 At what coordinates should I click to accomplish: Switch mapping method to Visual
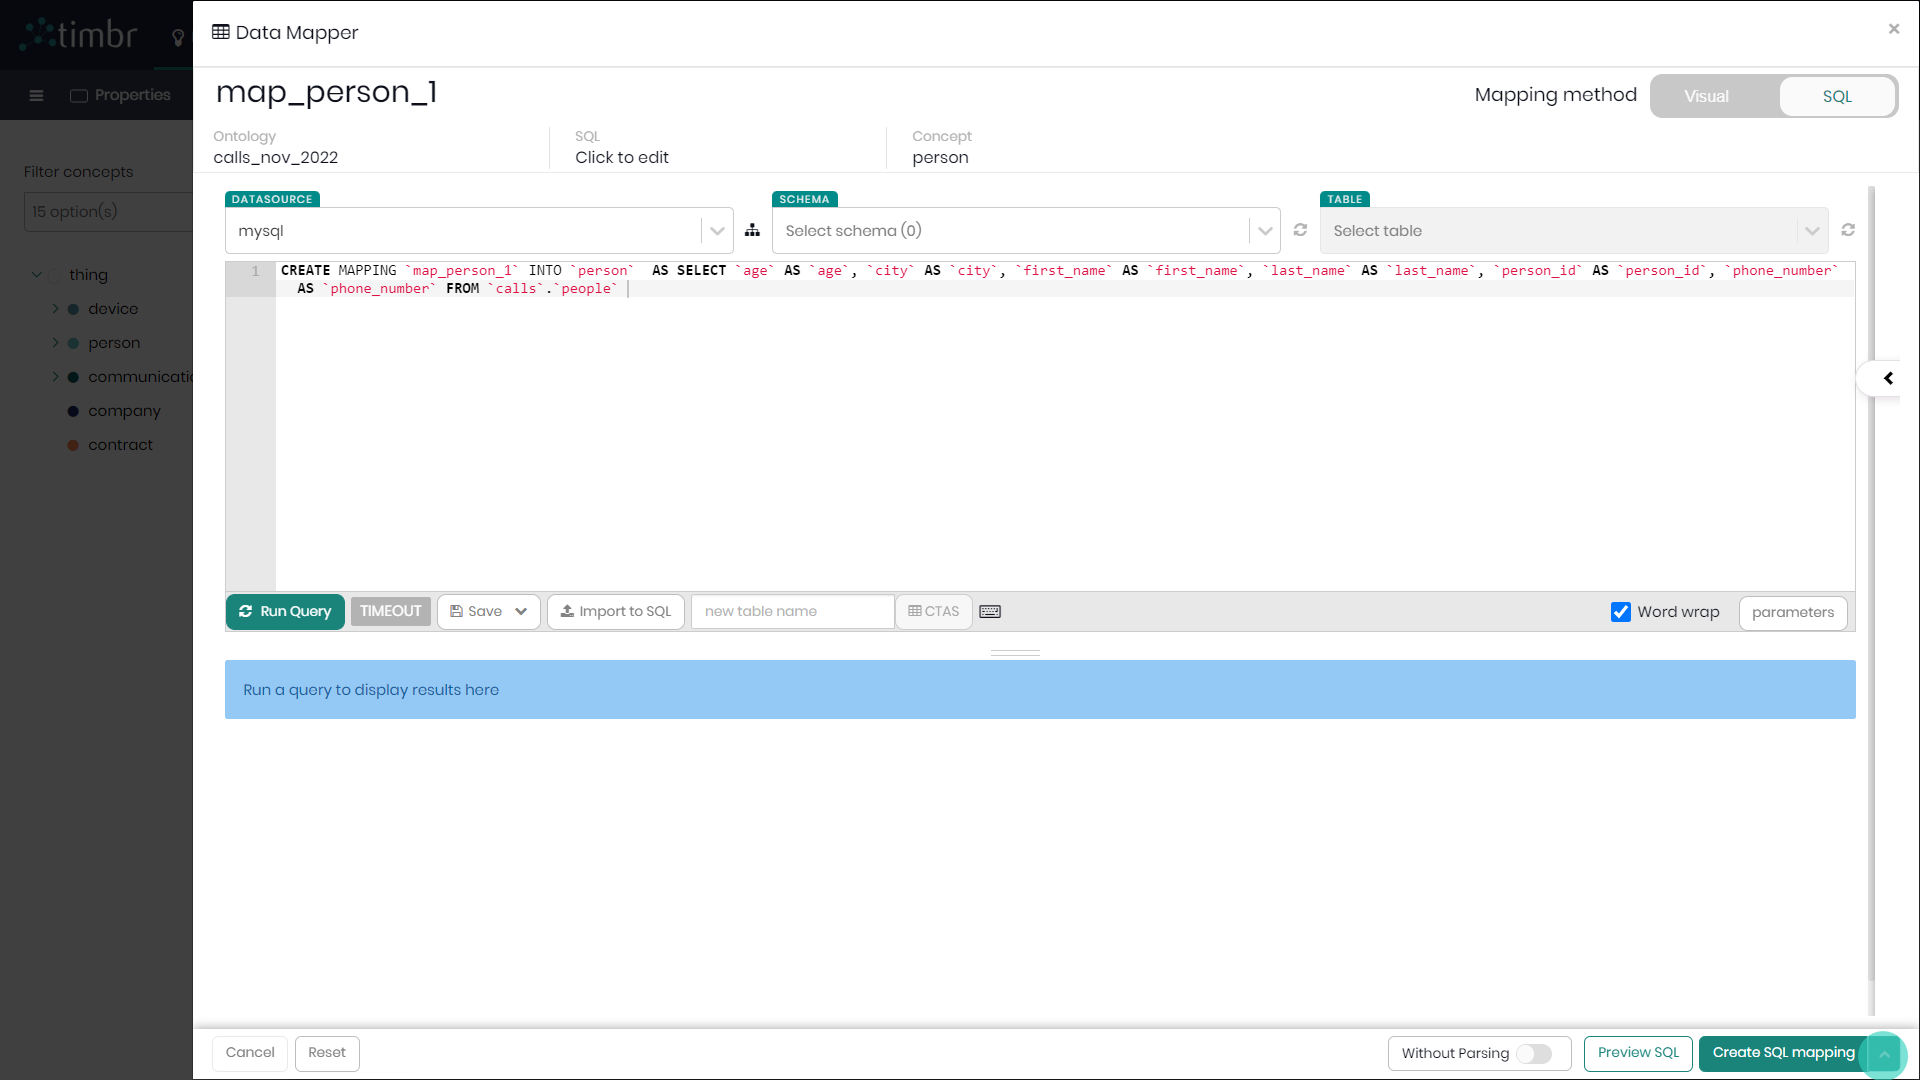point(1706,97)
